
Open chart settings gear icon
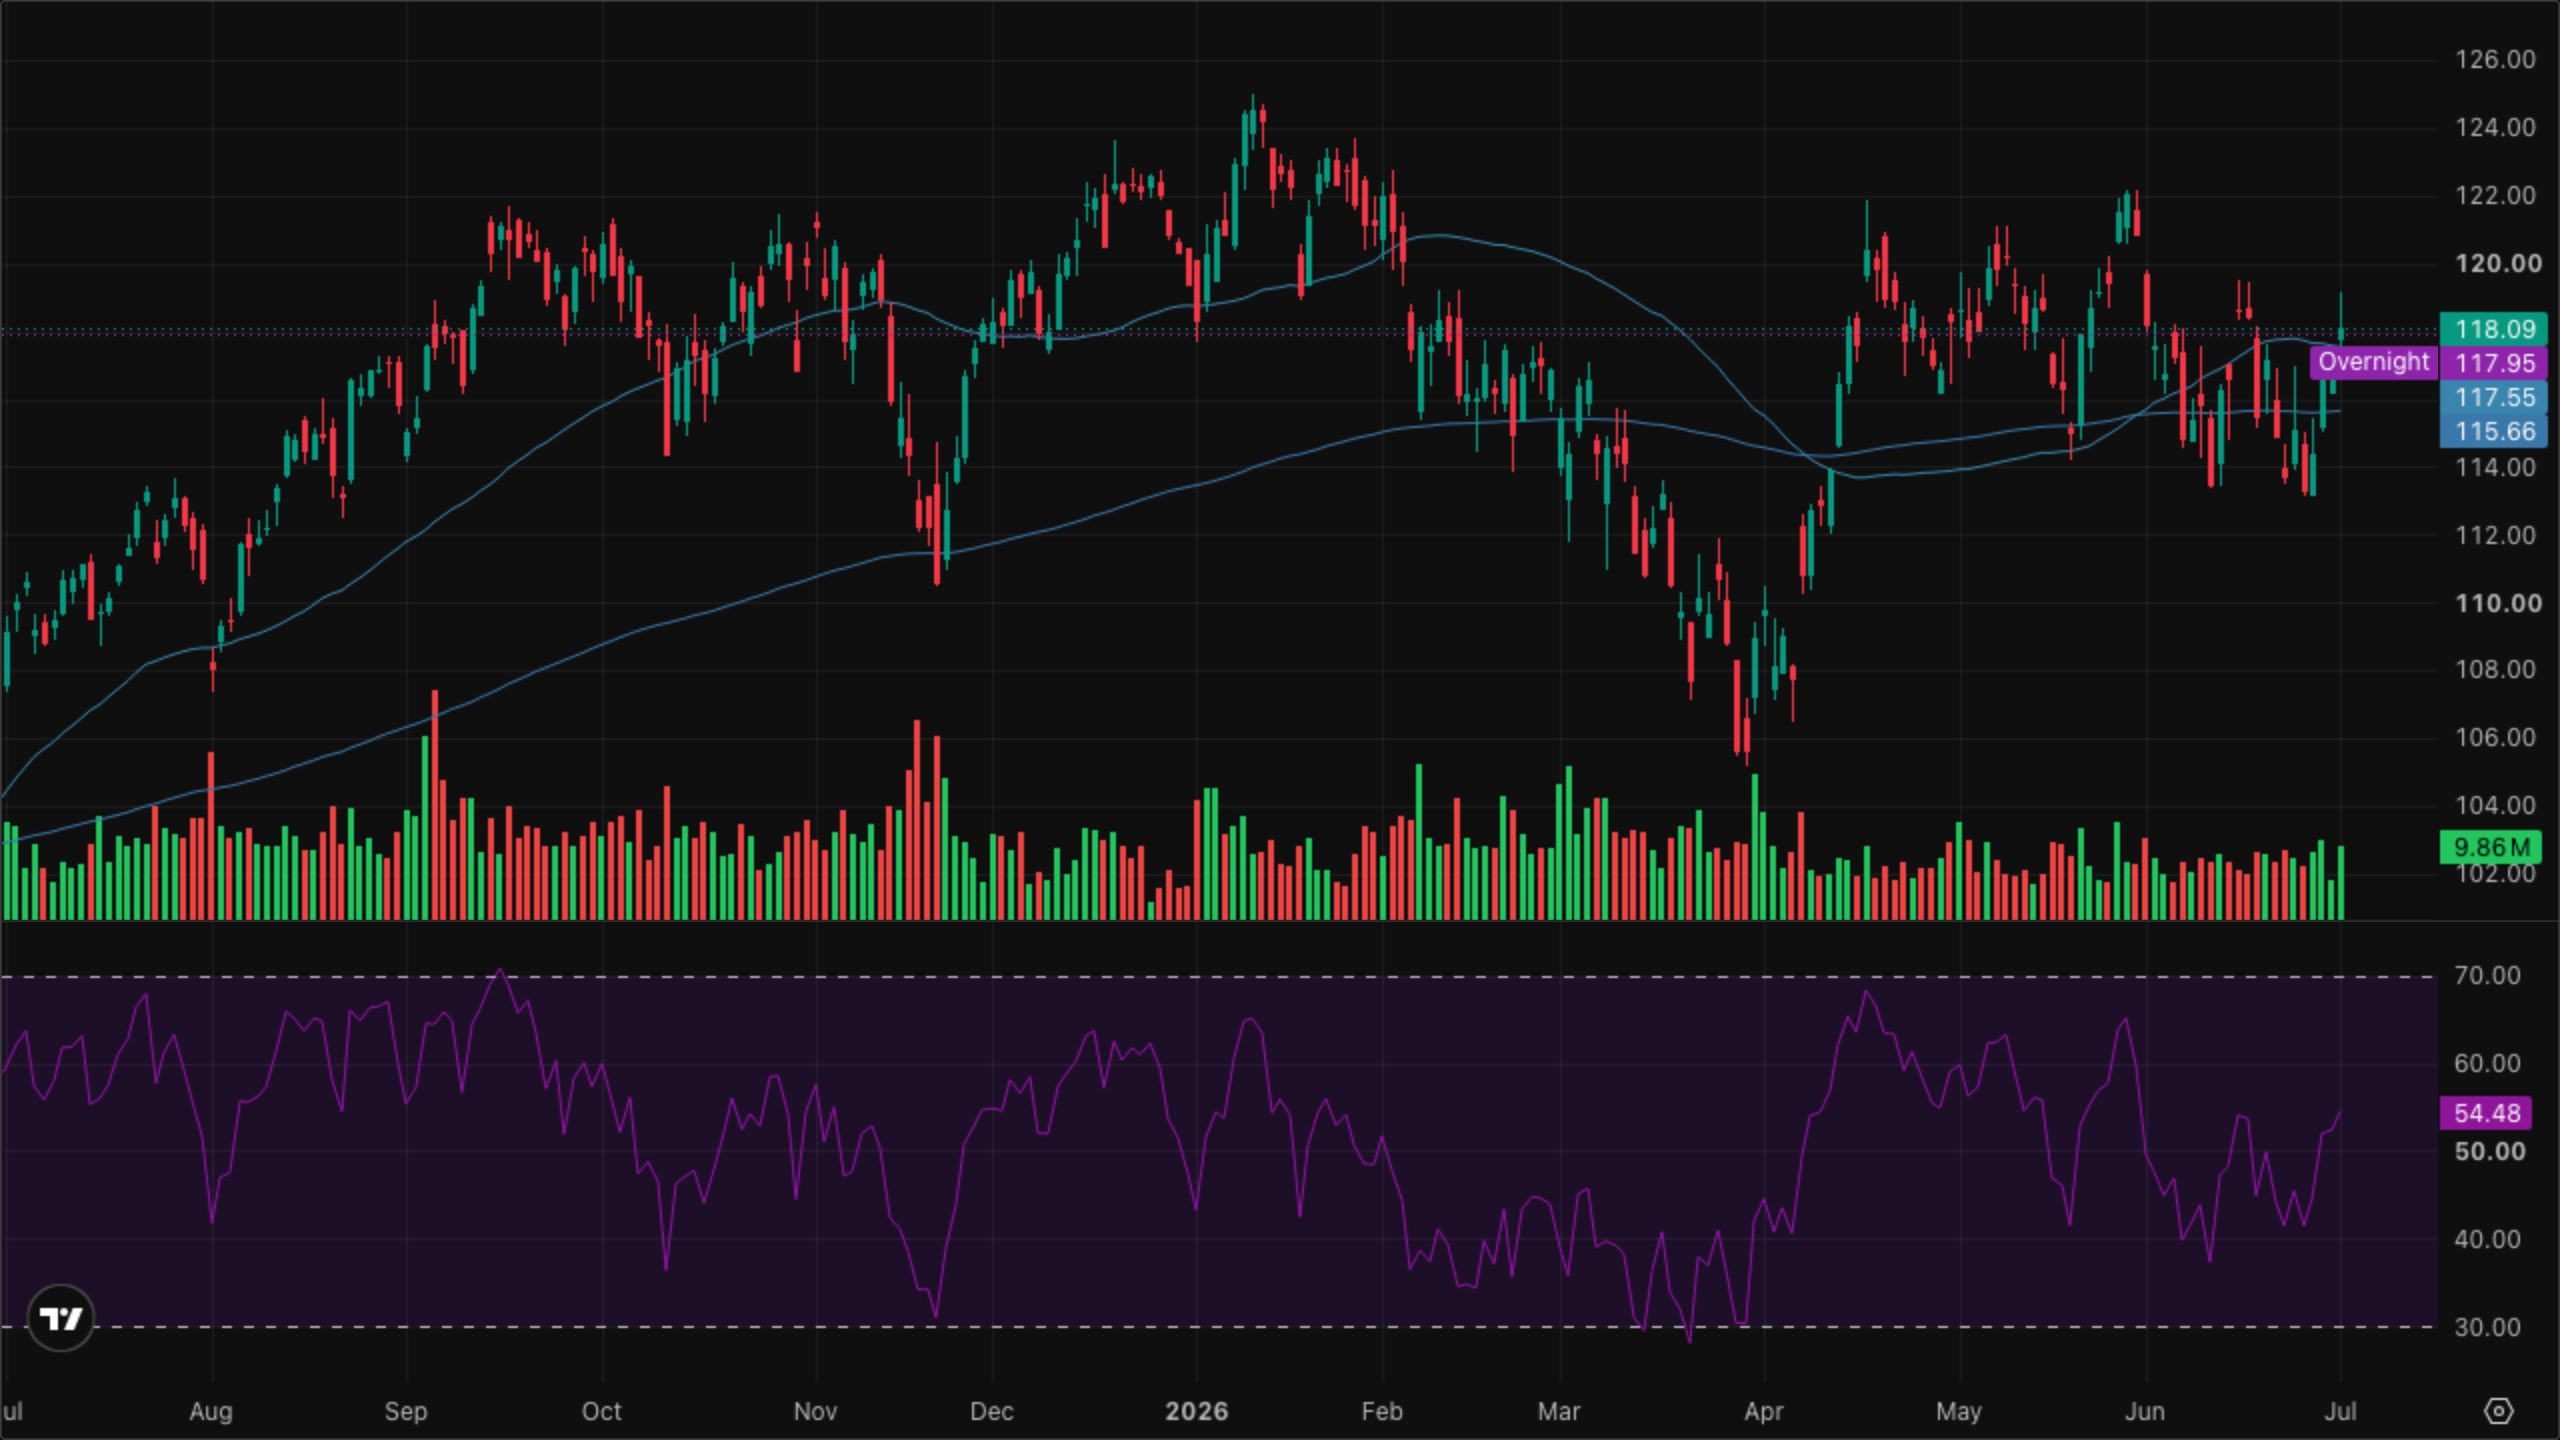(x=2498, y=1411)
